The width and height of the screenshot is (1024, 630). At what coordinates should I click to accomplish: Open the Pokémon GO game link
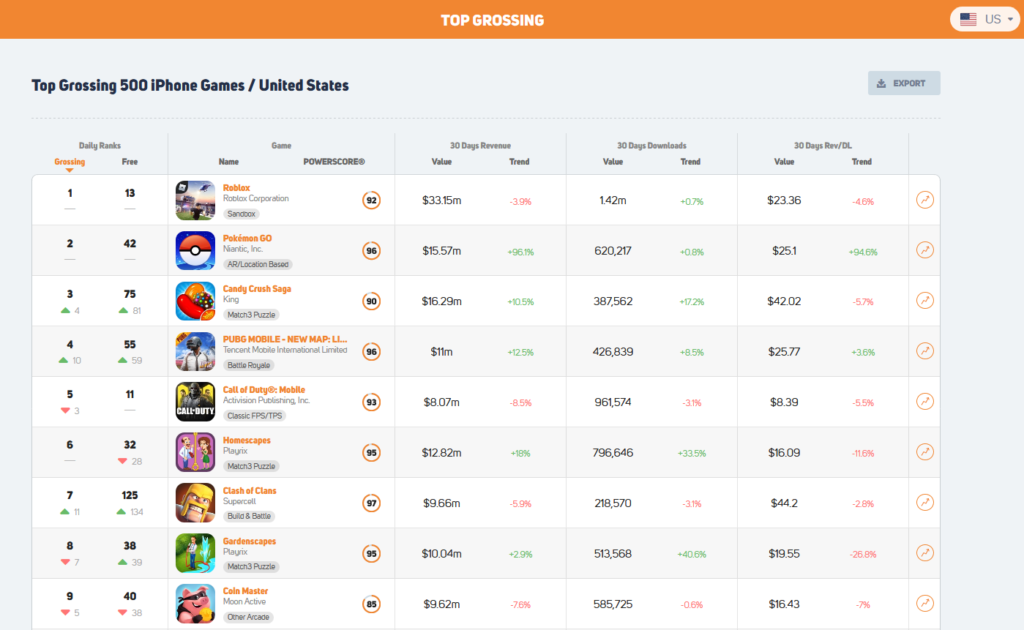(248, 238)
